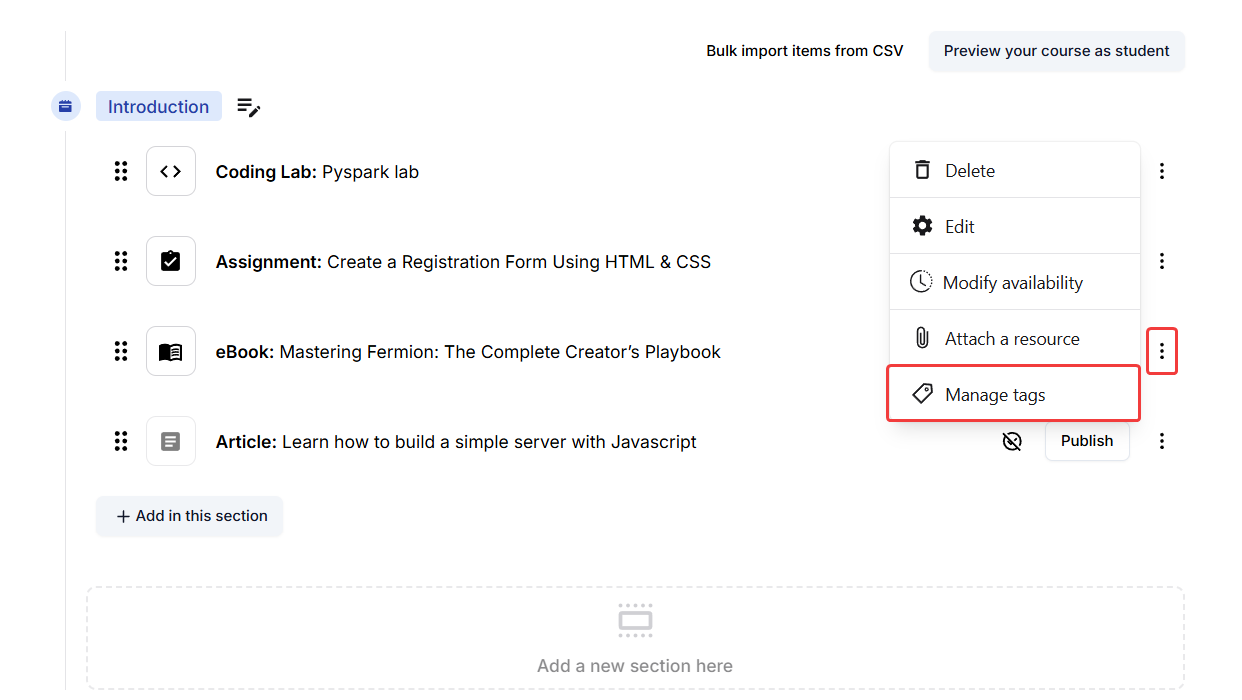The width and height of the screenshot is (1242, 700).
Task: Open the three-dot menu for Article row
Action: click(1161, 441)
